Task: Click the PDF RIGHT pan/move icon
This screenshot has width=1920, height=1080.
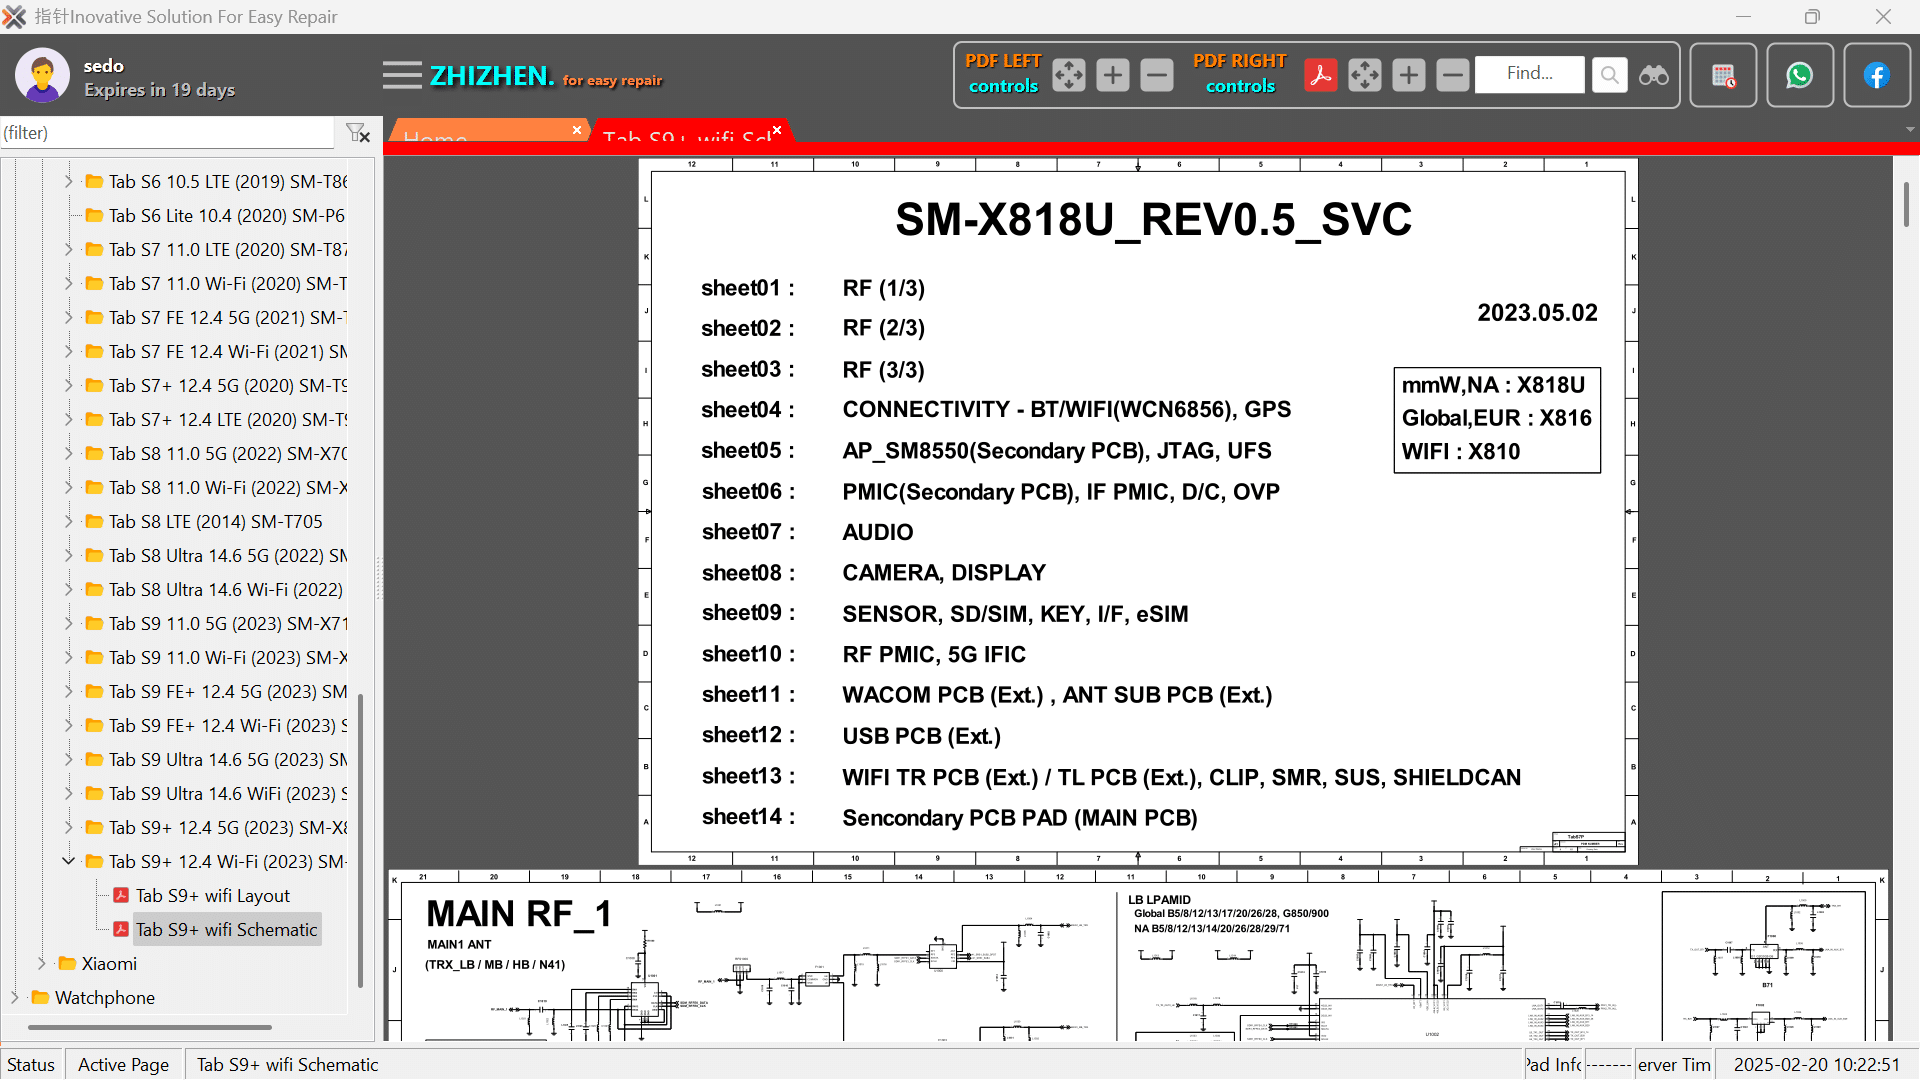Action: (x=1364, y=75)
